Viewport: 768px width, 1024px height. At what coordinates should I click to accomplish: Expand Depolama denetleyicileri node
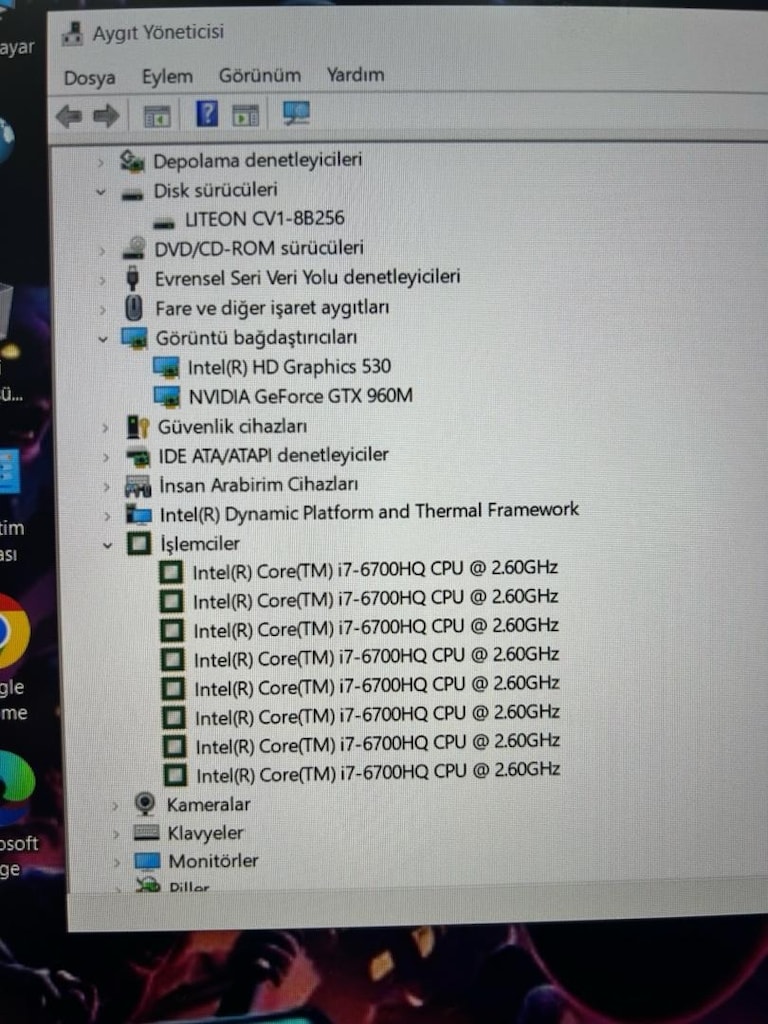tap(101, 161)
